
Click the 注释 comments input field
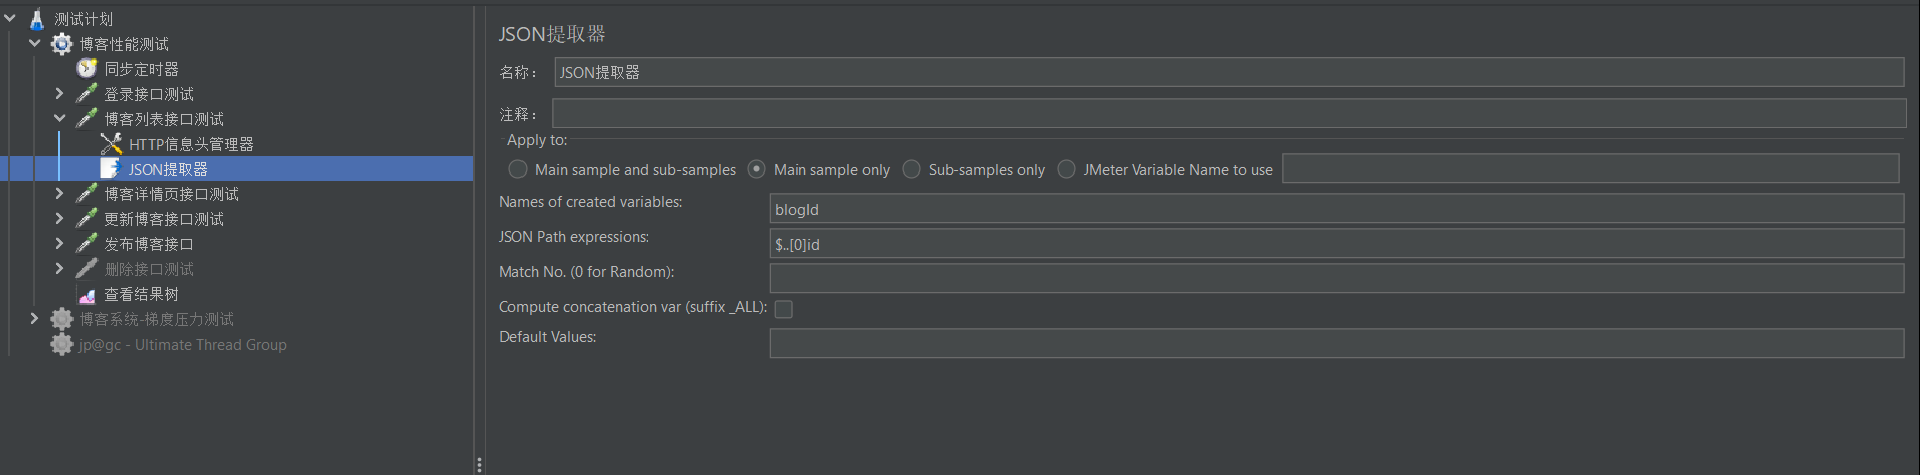point(1229,113)
